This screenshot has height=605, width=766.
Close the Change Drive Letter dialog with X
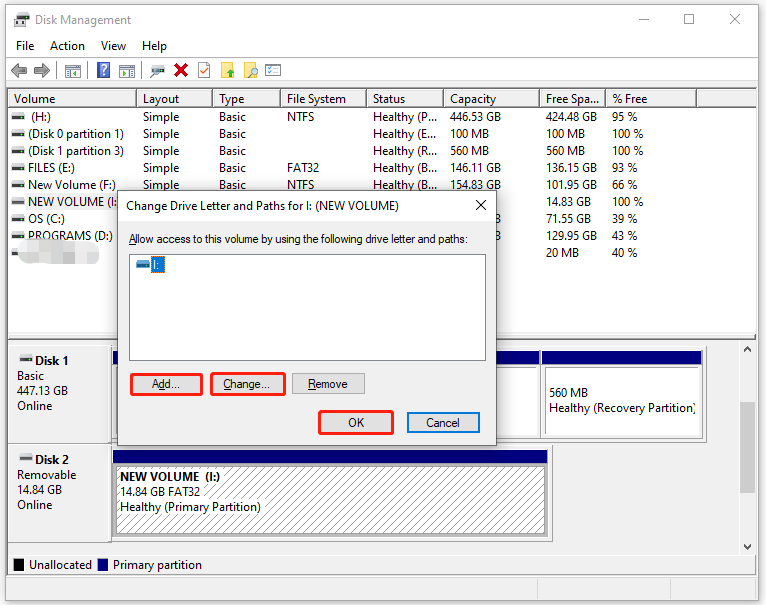[x=481, y=205]
